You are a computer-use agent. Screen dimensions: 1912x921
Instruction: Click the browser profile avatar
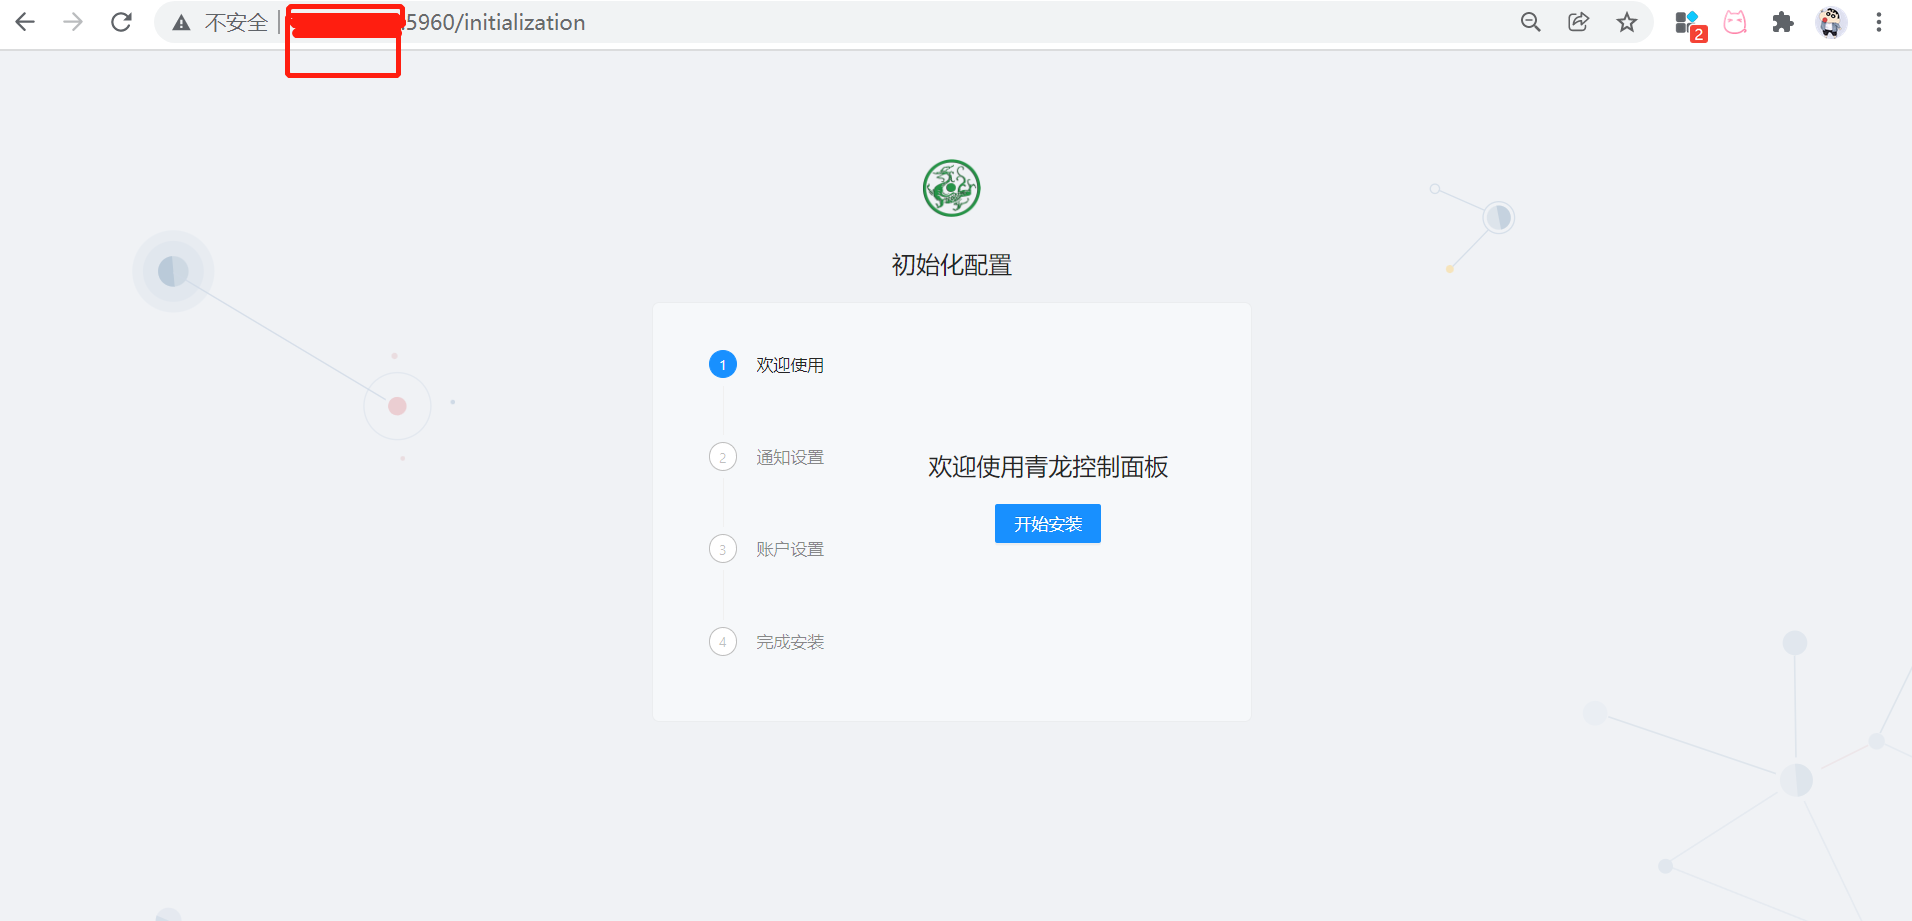pos(1831,22)
